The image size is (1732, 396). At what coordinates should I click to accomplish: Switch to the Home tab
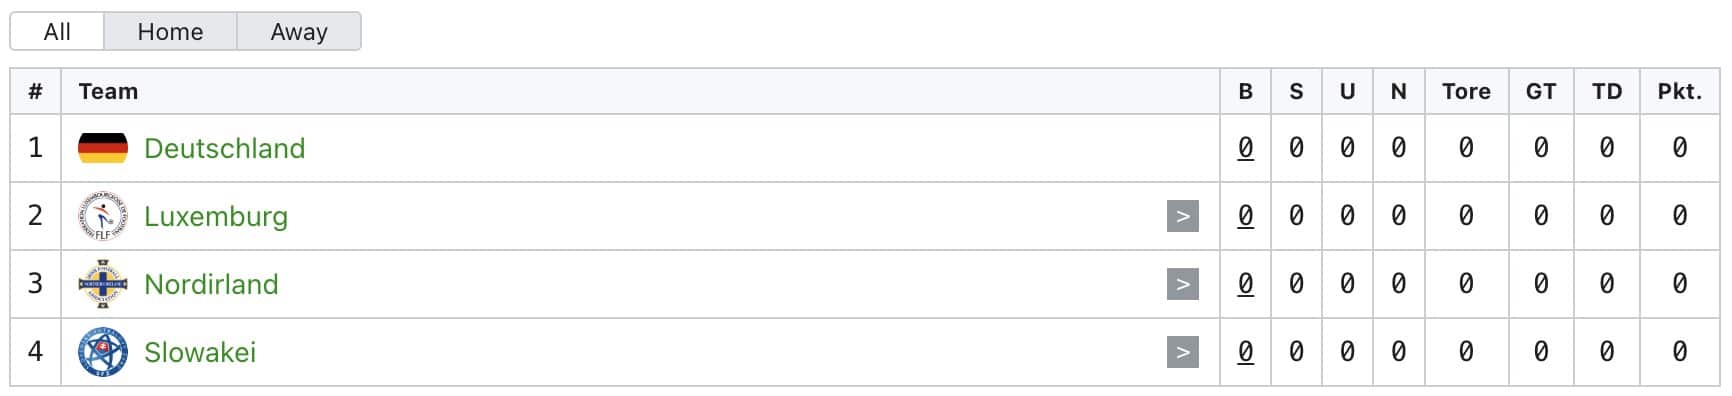point(170,31)
